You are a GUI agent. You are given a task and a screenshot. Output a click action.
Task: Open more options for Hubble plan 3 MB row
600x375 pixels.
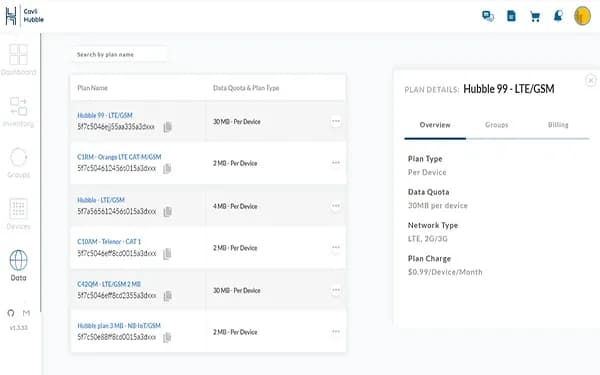click(x=336, y=331)
